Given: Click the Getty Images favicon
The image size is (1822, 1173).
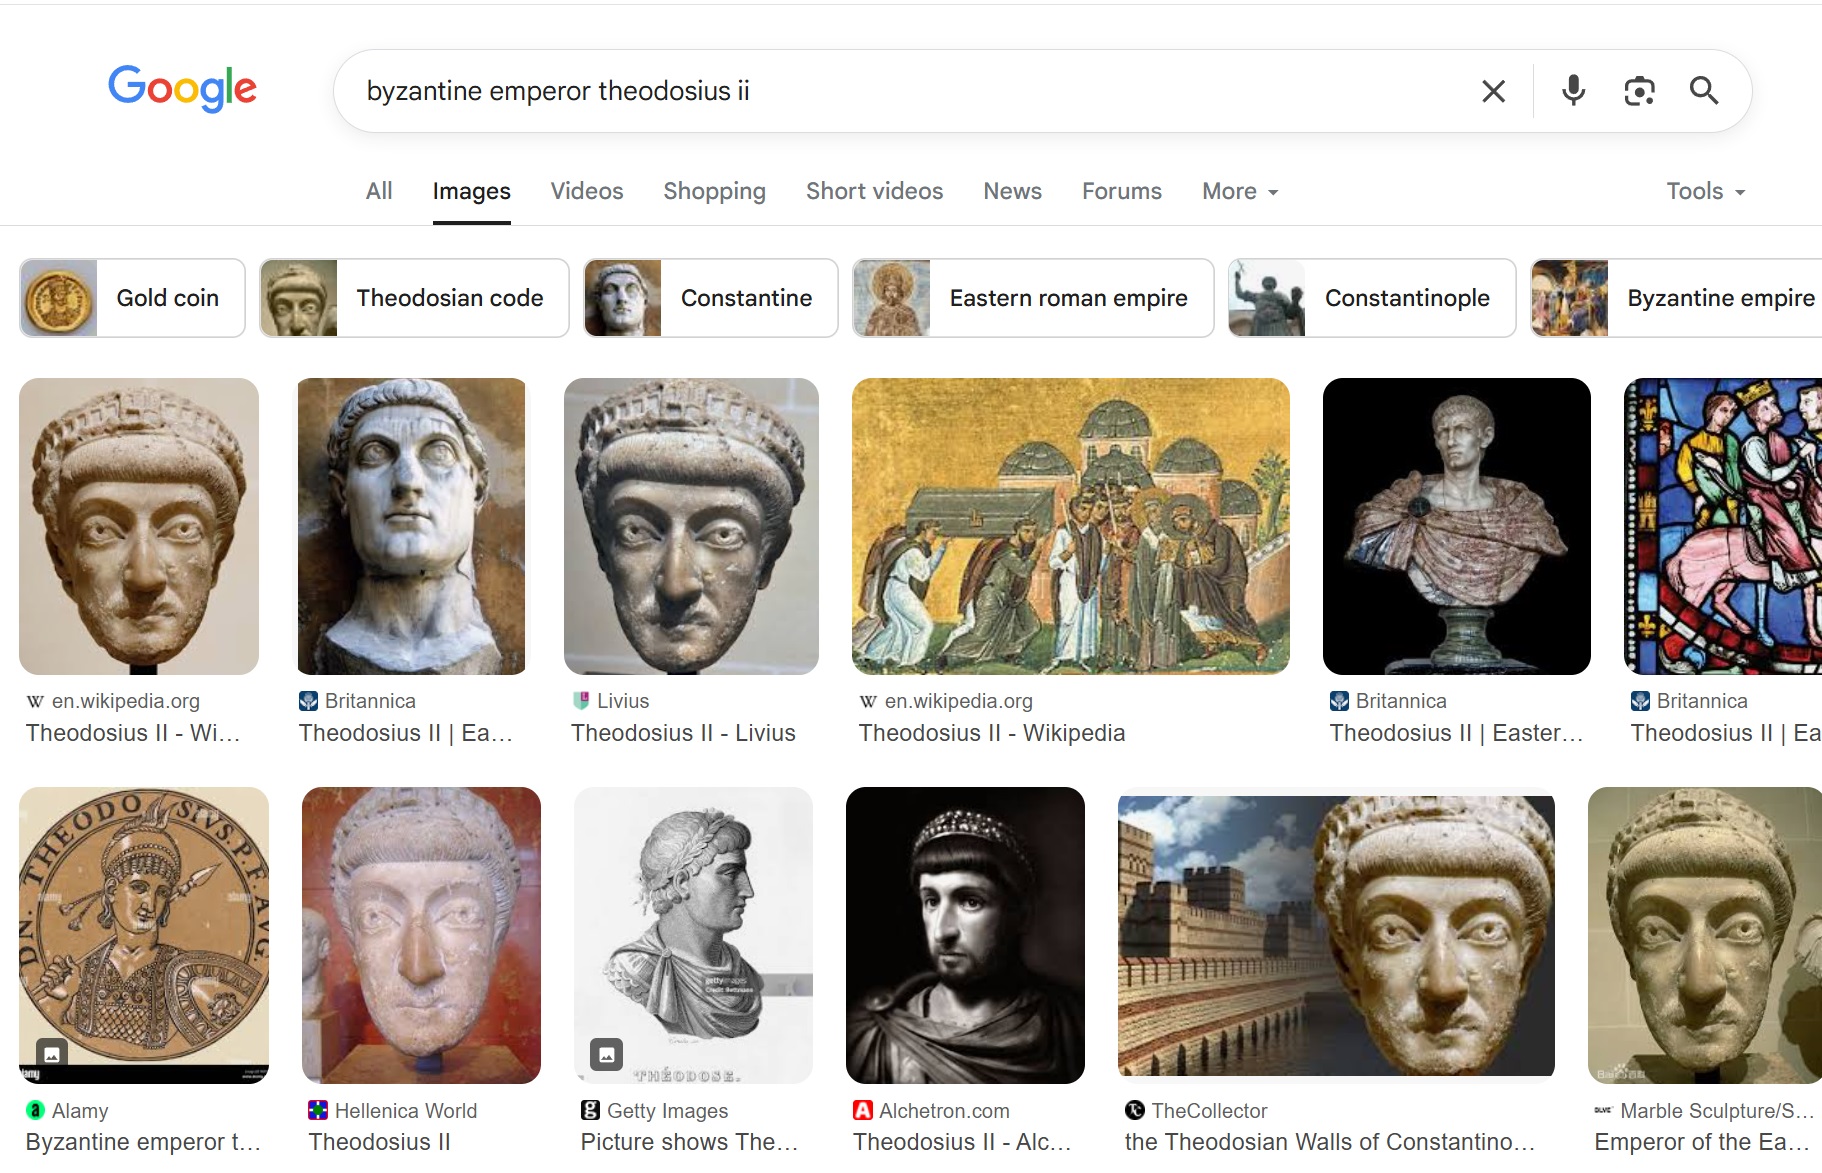Looking at the screenshot, I should point(590,1110).
